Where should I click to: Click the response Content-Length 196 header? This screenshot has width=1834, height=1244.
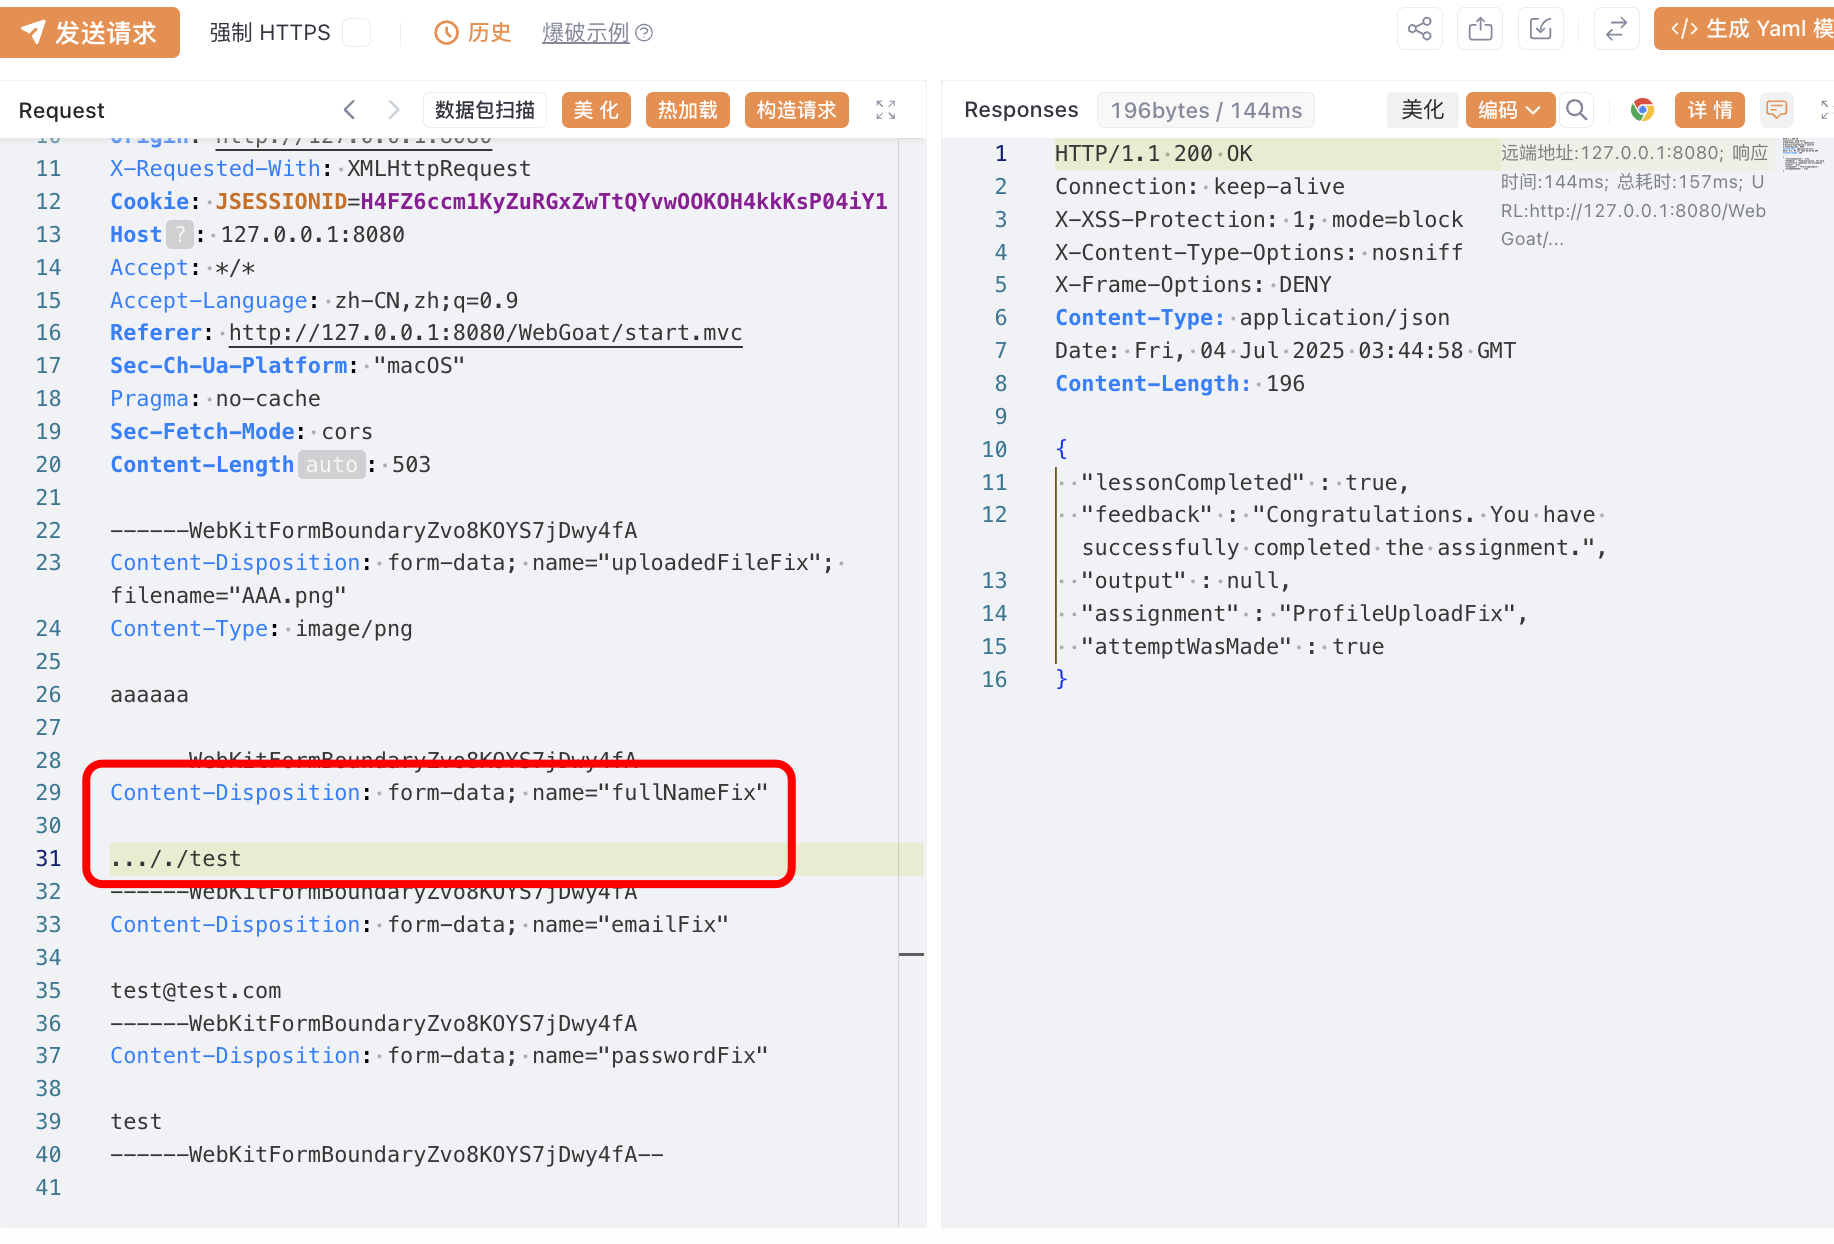pyautogui.click(x=1180, y=384)
